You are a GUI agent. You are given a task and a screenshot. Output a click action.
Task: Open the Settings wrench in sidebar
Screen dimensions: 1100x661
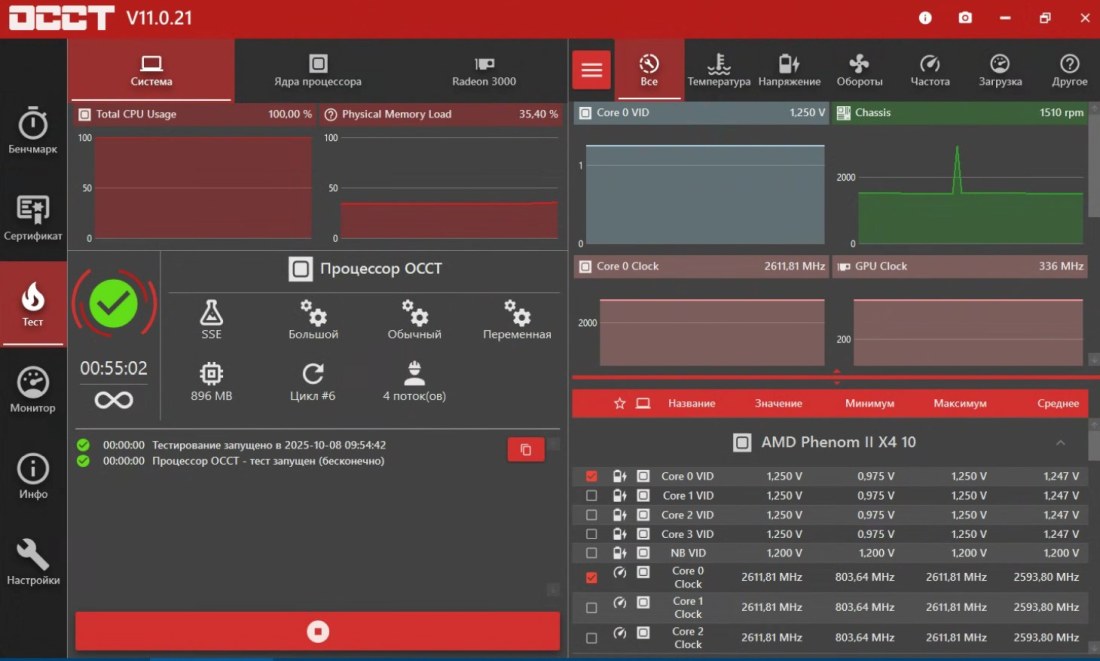[x=33, y=561]
